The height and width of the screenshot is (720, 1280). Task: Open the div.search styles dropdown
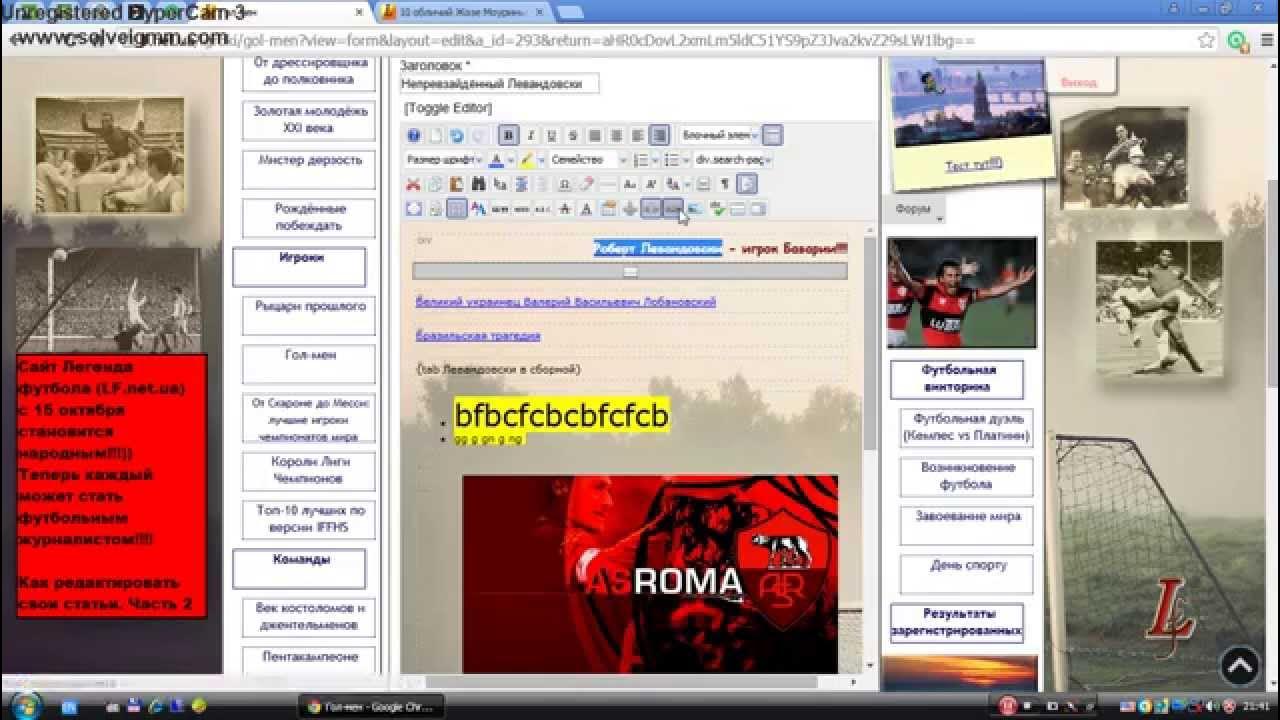[x=733, y=159]
